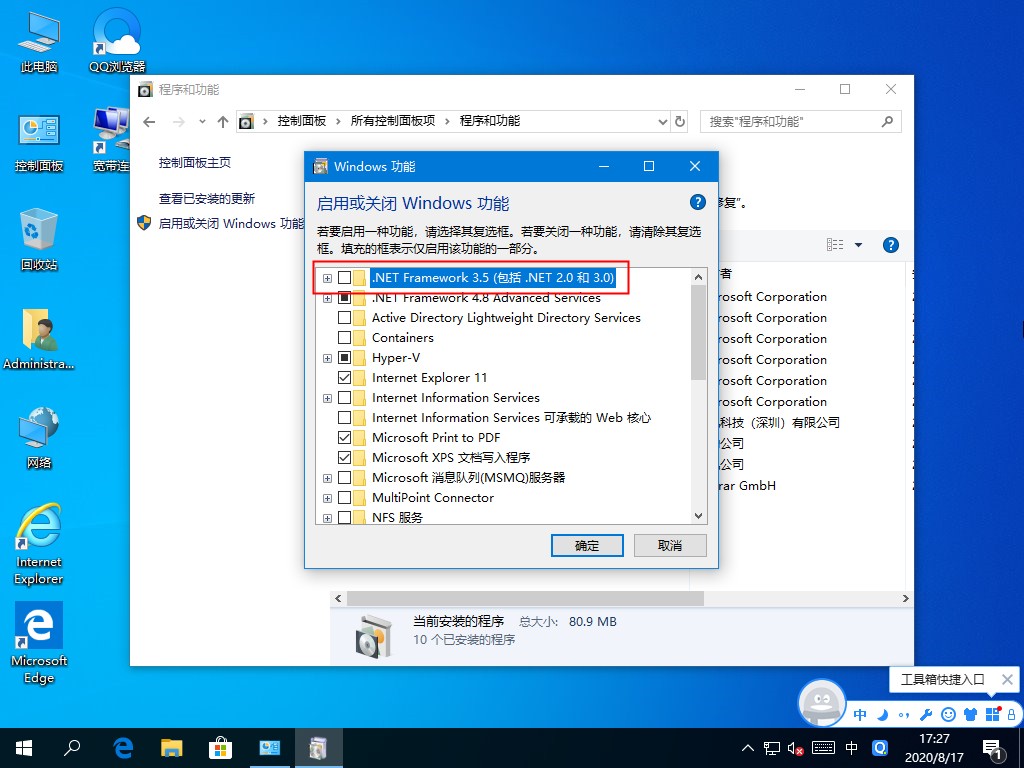Open the address bar history dropdown
The width and height of the screenshot is (1024, 768).
tap(662, 121)
